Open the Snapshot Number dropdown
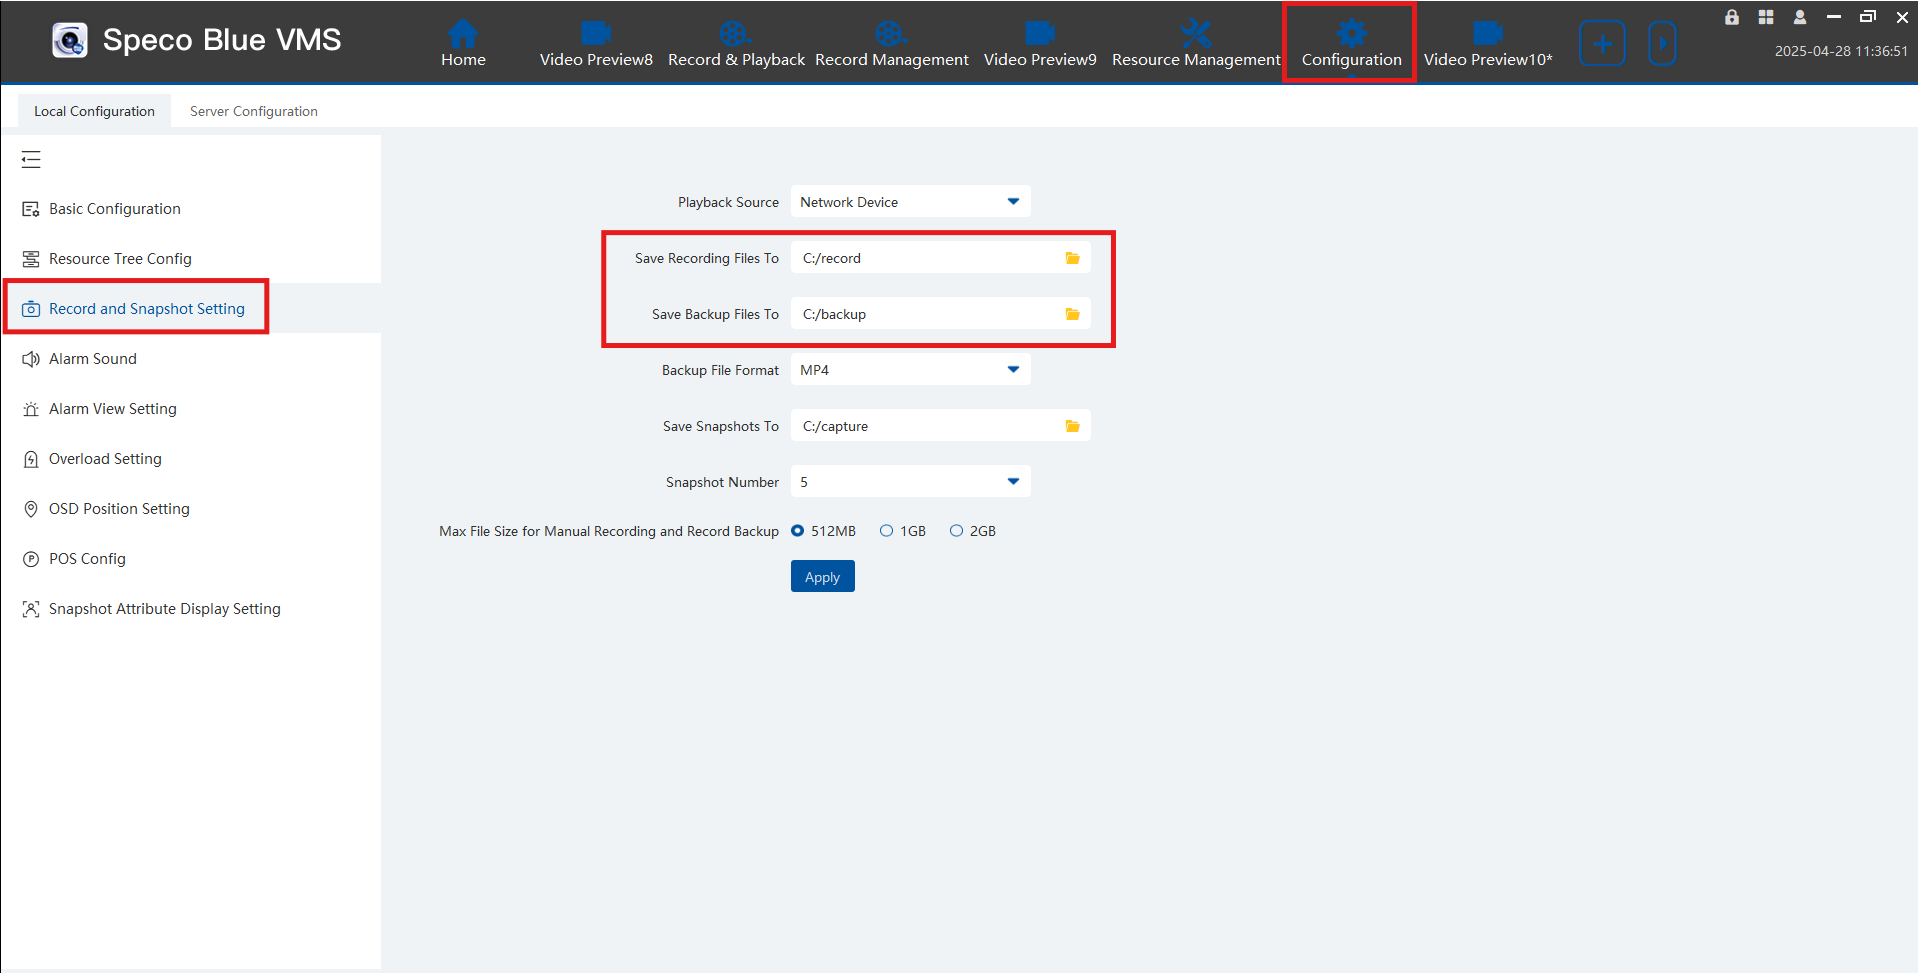1918x973 pixels. click(x=1013, y=481)
